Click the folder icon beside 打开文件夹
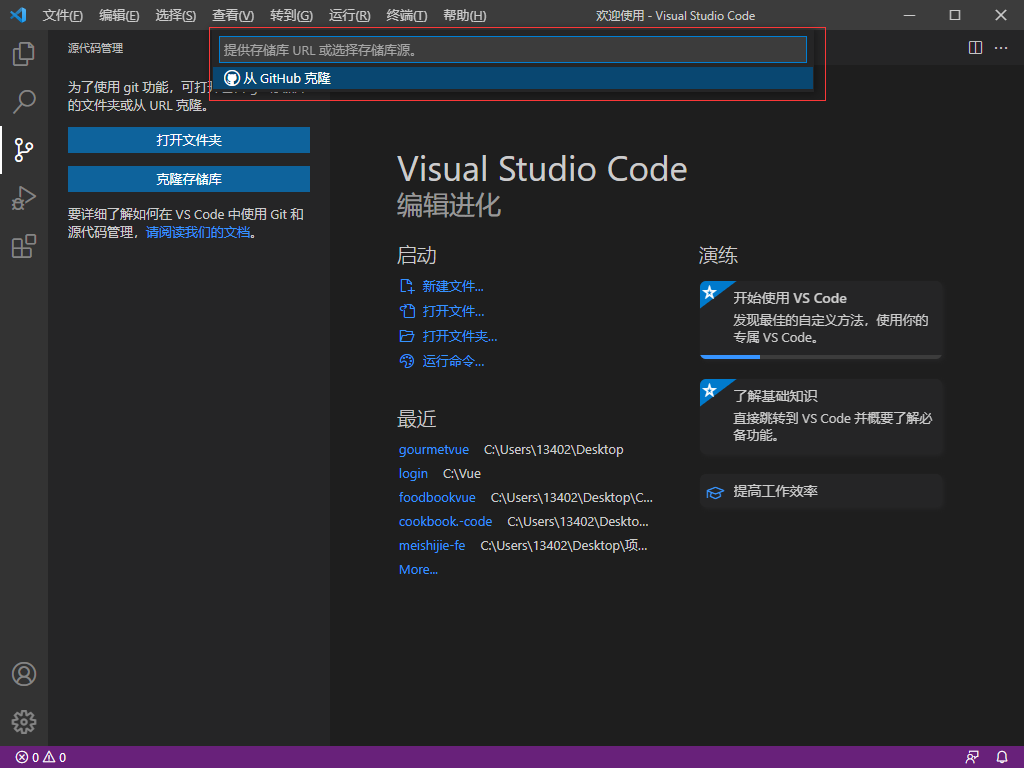Image resolution: width=1024 pixels, height=768 pixels. pos(407,336)
